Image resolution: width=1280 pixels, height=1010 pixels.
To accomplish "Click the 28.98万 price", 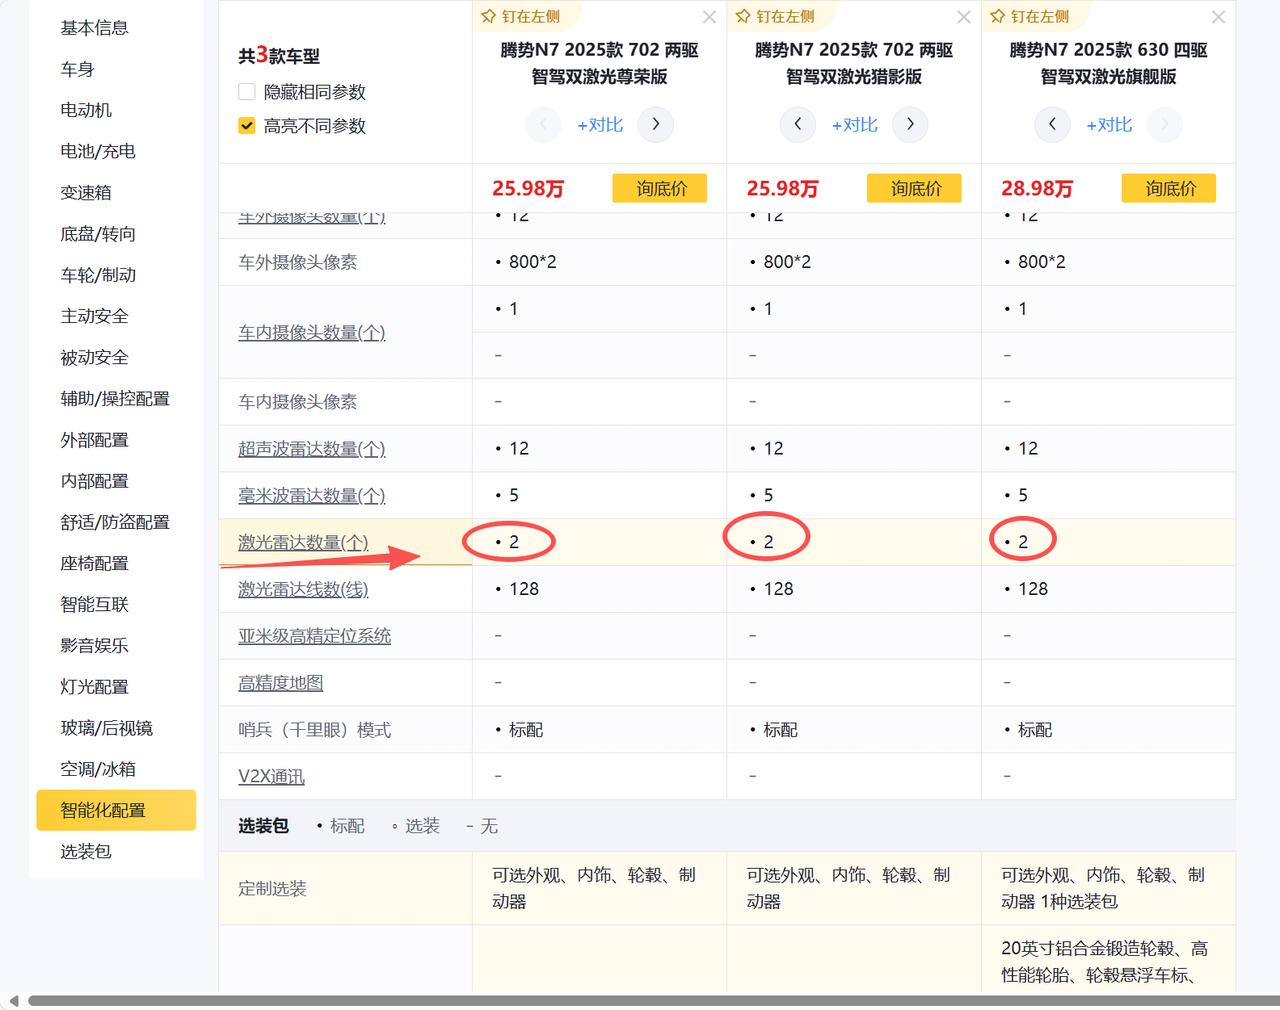I will tap(1037, 189).
